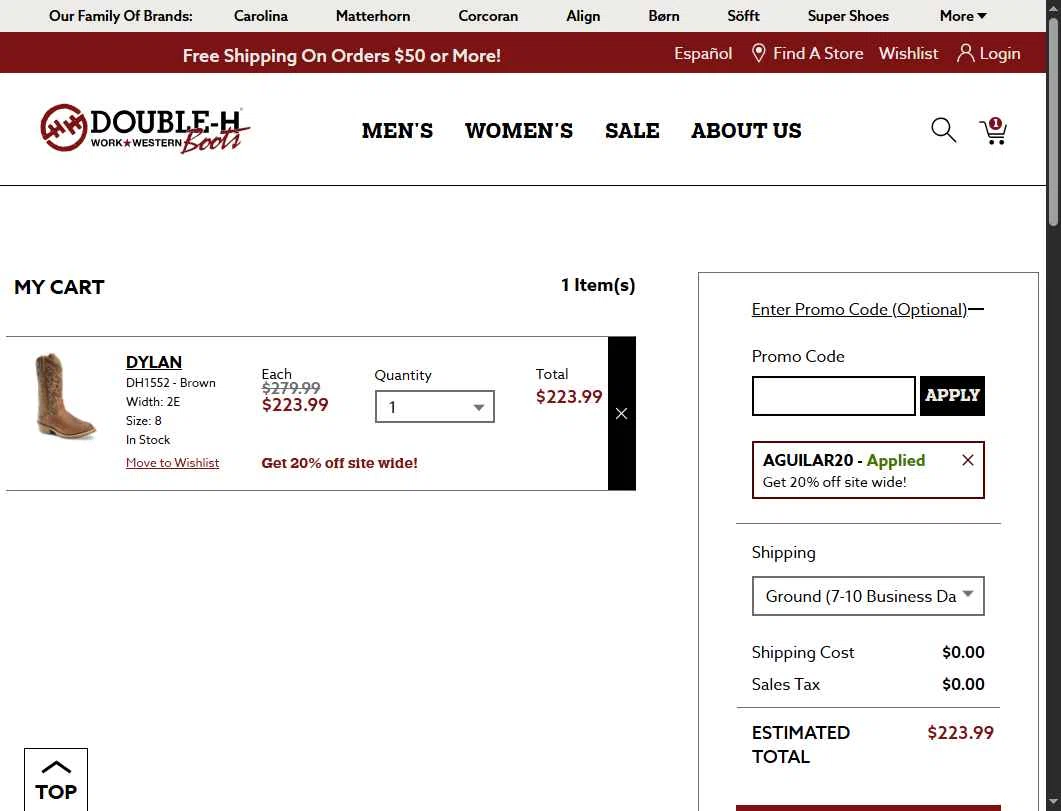The width and height of the screenshot is (1061, 811).
Task: Open the DYLAN product link
Action: 154,362
